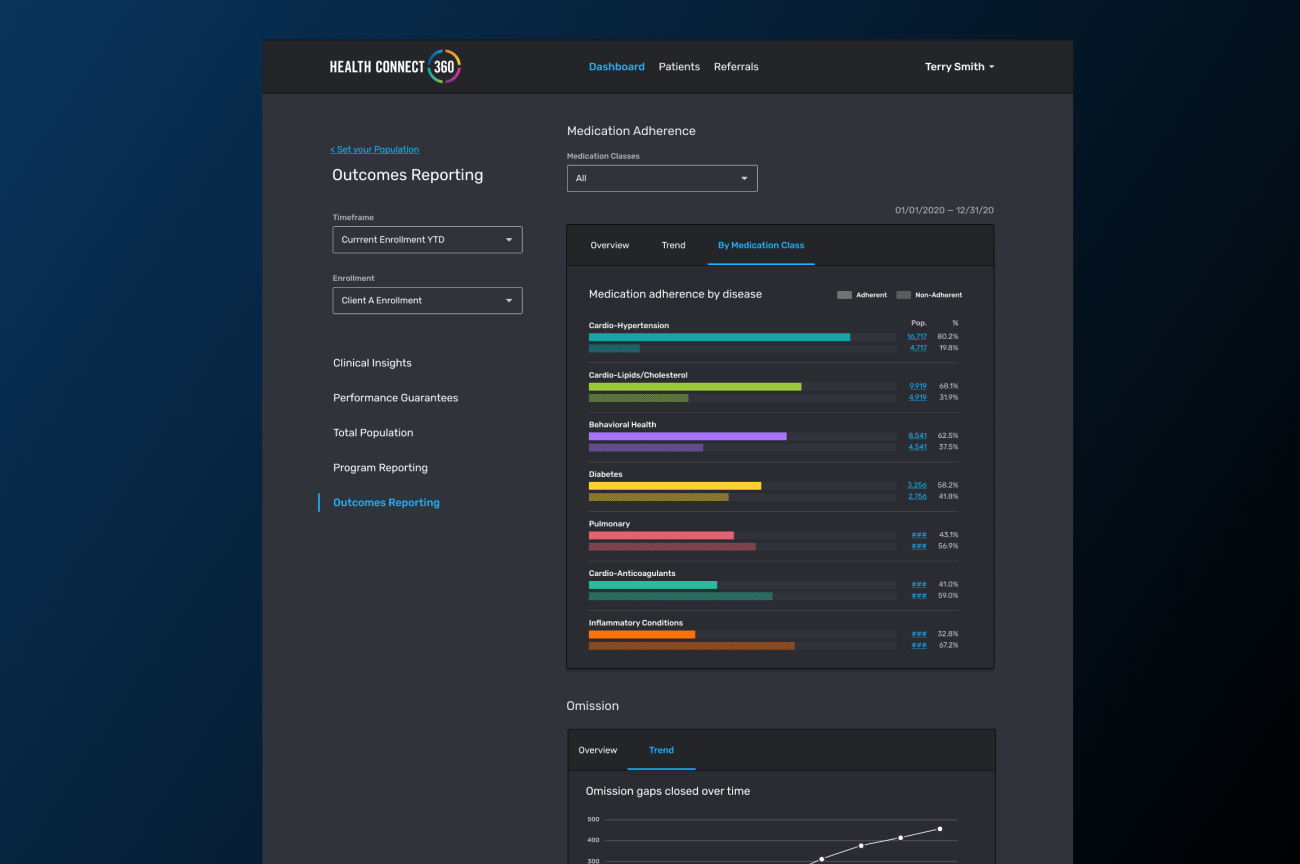Open the Timeframe dropdown
The height and width of the screenshot is (864, 1300).
pyautogui.click(x=427, y=240)
